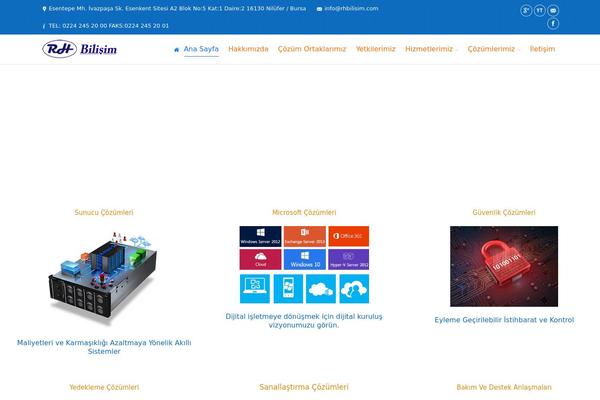Click 'Maliyetleri ve Karmaşıklığı Azaltmaya Yönelik' text
Viewport: 600px width, 400px height.
[x=95, y=343]
